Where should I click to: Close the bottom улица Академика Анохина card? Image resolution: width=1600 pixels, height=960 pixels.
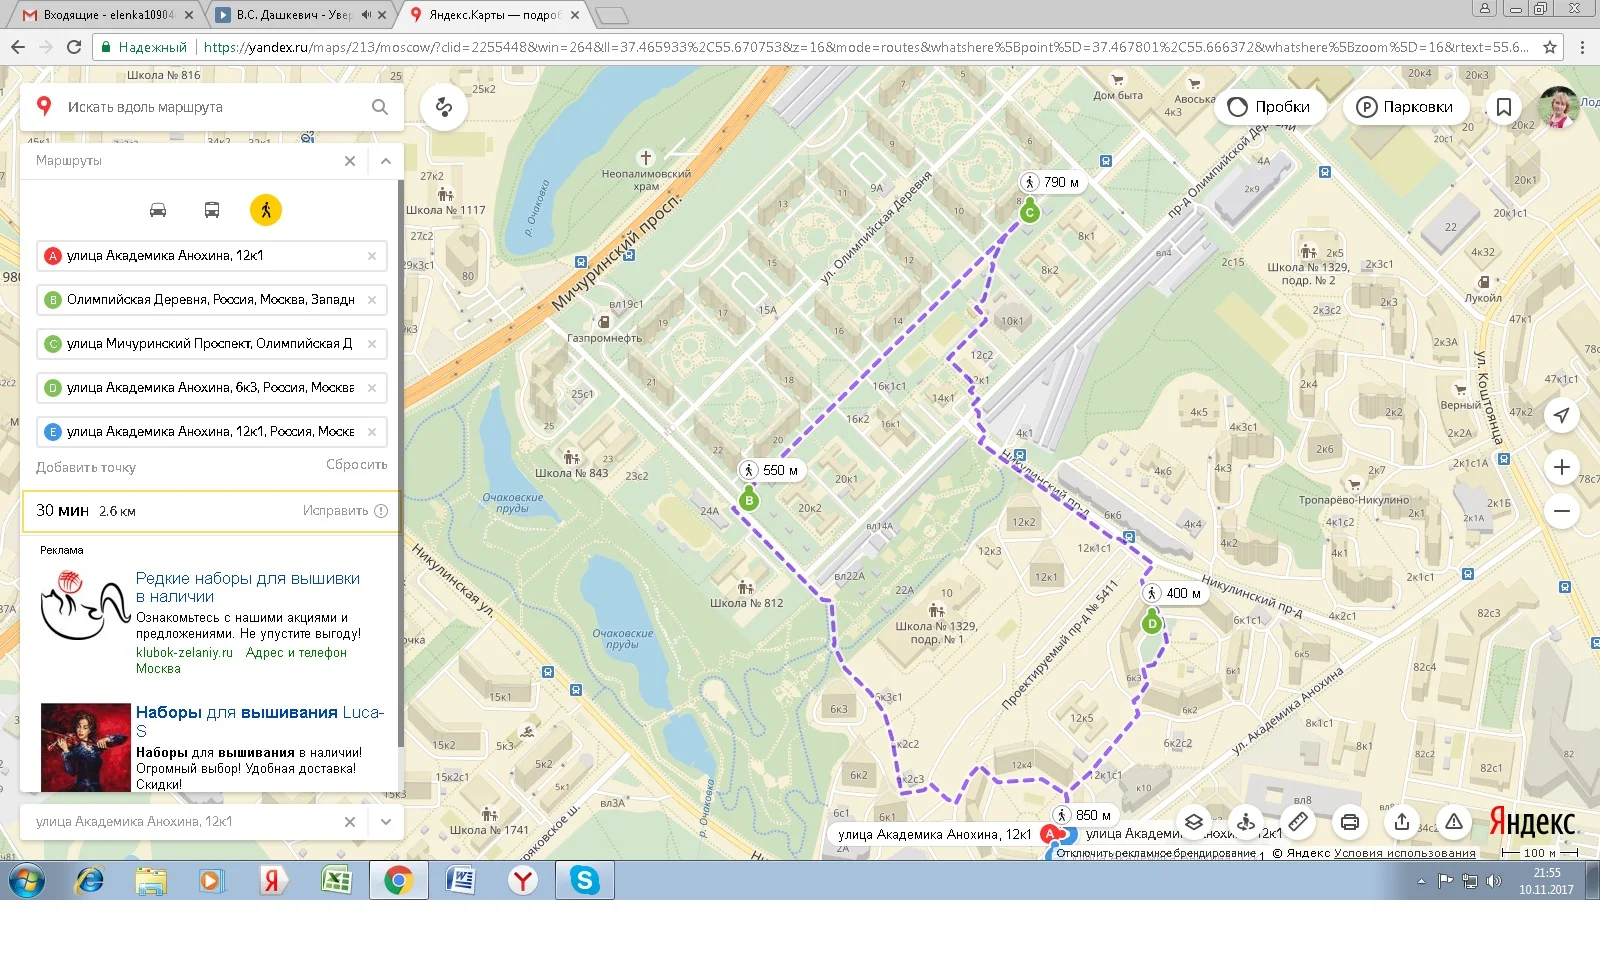coord(350,822)
